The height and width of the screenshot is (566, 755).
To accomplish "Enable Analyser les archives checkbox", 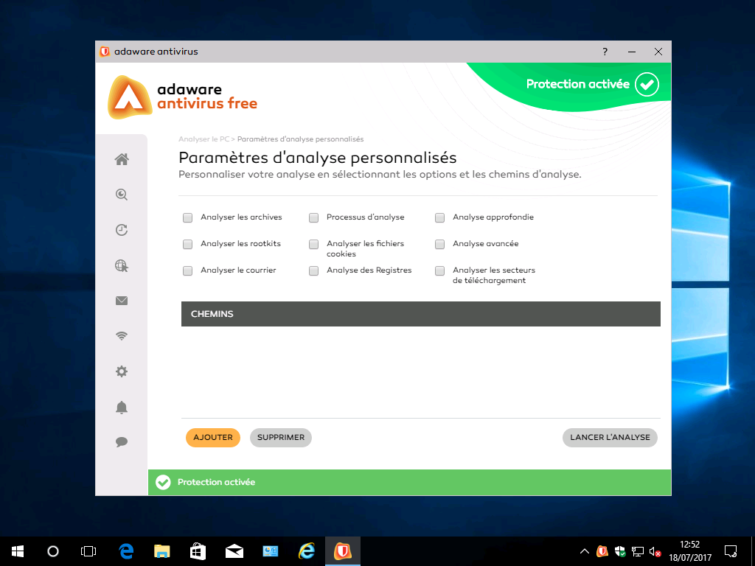I will (x=188, y=218).
